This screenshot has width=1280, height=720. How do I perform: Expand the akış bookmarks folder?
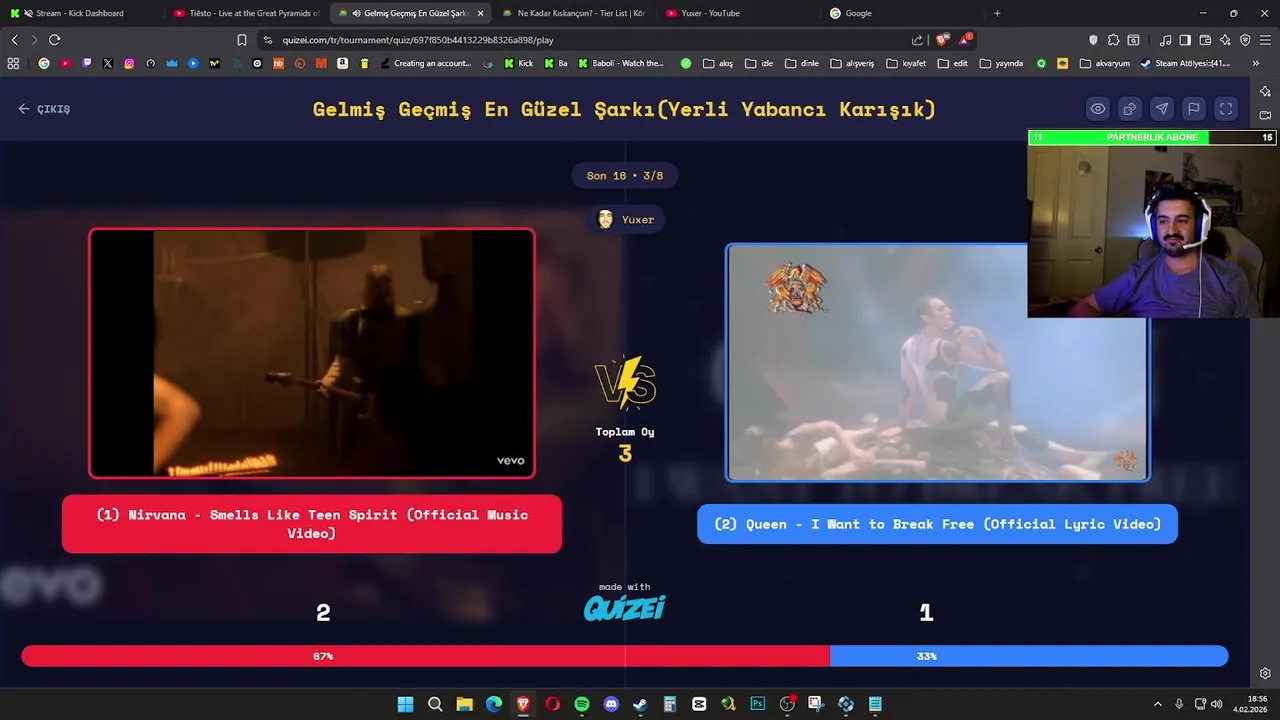[x=718, y=63]
